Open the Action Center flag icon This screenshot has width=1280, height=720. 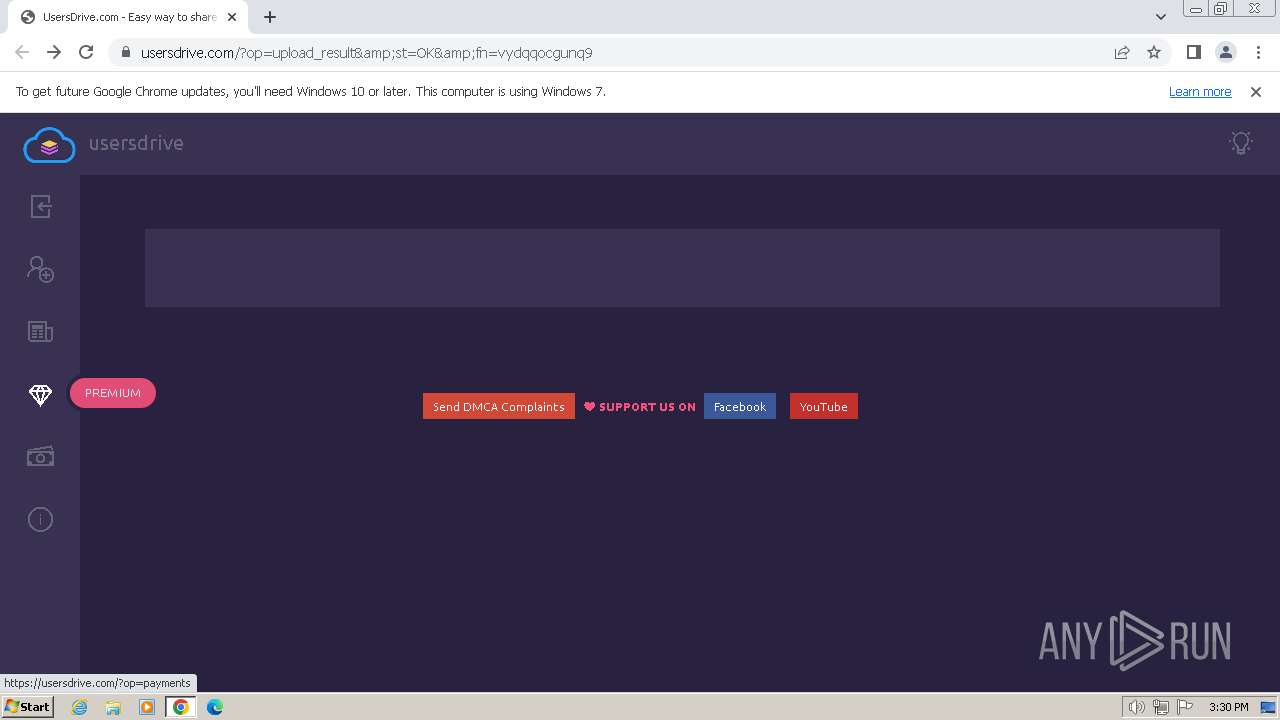1185,707
